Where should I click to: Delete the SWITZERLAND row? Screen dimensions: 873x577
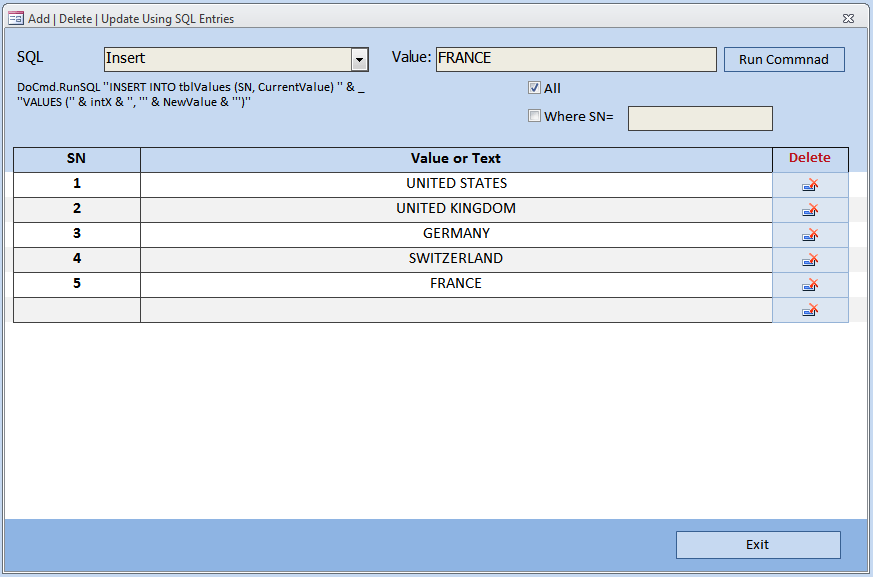pyautogui.click(x=810, y=260)
